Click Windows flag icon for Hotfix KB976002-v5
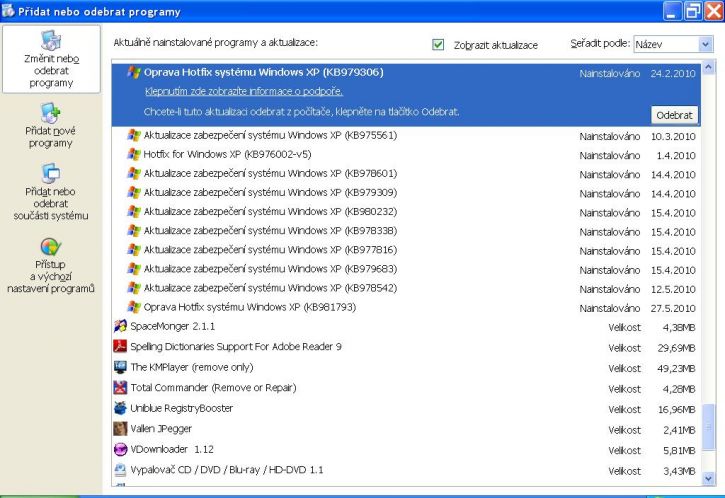Screen dimensions: 725x498 tap(134, 154)
